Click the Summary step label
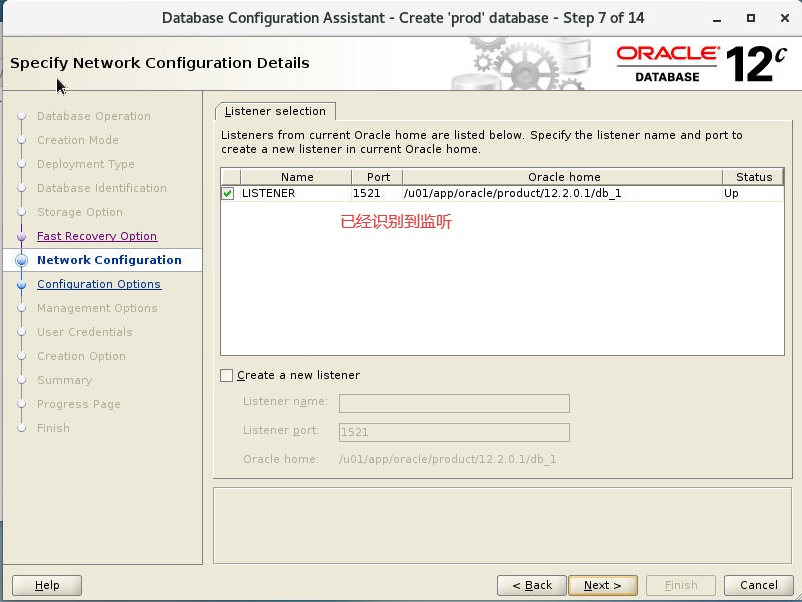The image size is (802, 602). [64, 381]
